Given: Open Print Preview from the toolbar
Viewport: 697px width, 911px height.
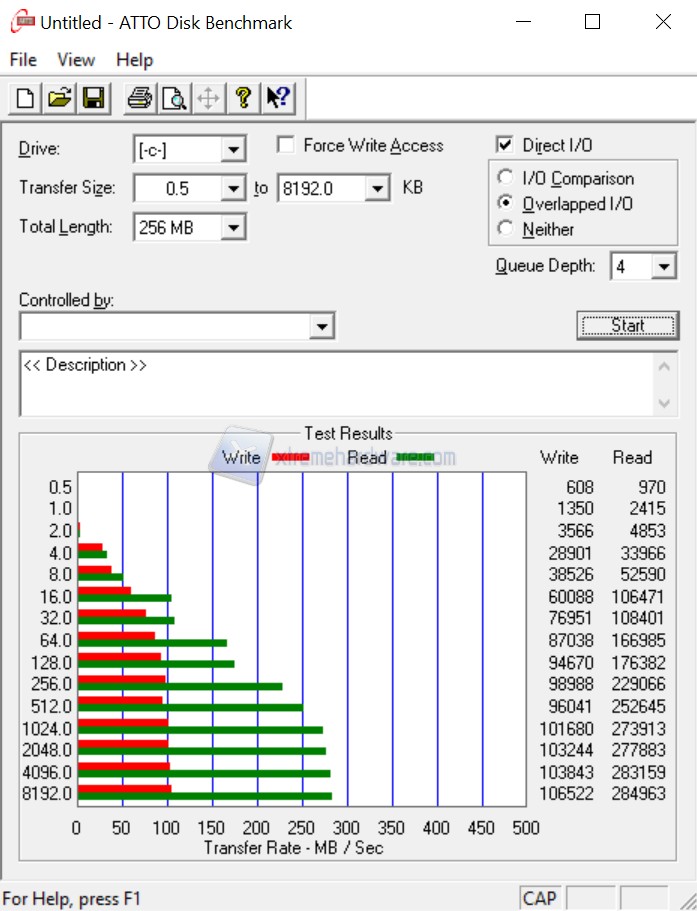Looking at the screenshot, I should click(x=174, y=98).
